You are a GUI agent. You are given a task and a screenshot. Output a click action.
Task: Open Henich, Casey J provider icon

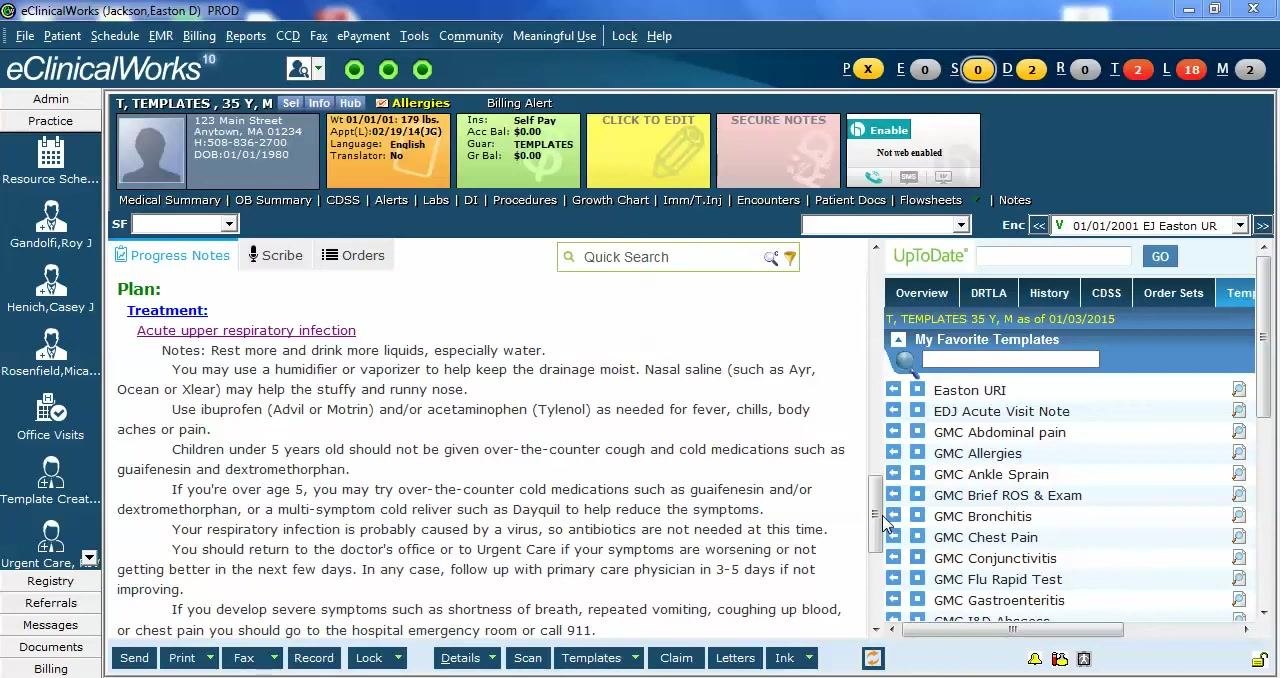50,281
